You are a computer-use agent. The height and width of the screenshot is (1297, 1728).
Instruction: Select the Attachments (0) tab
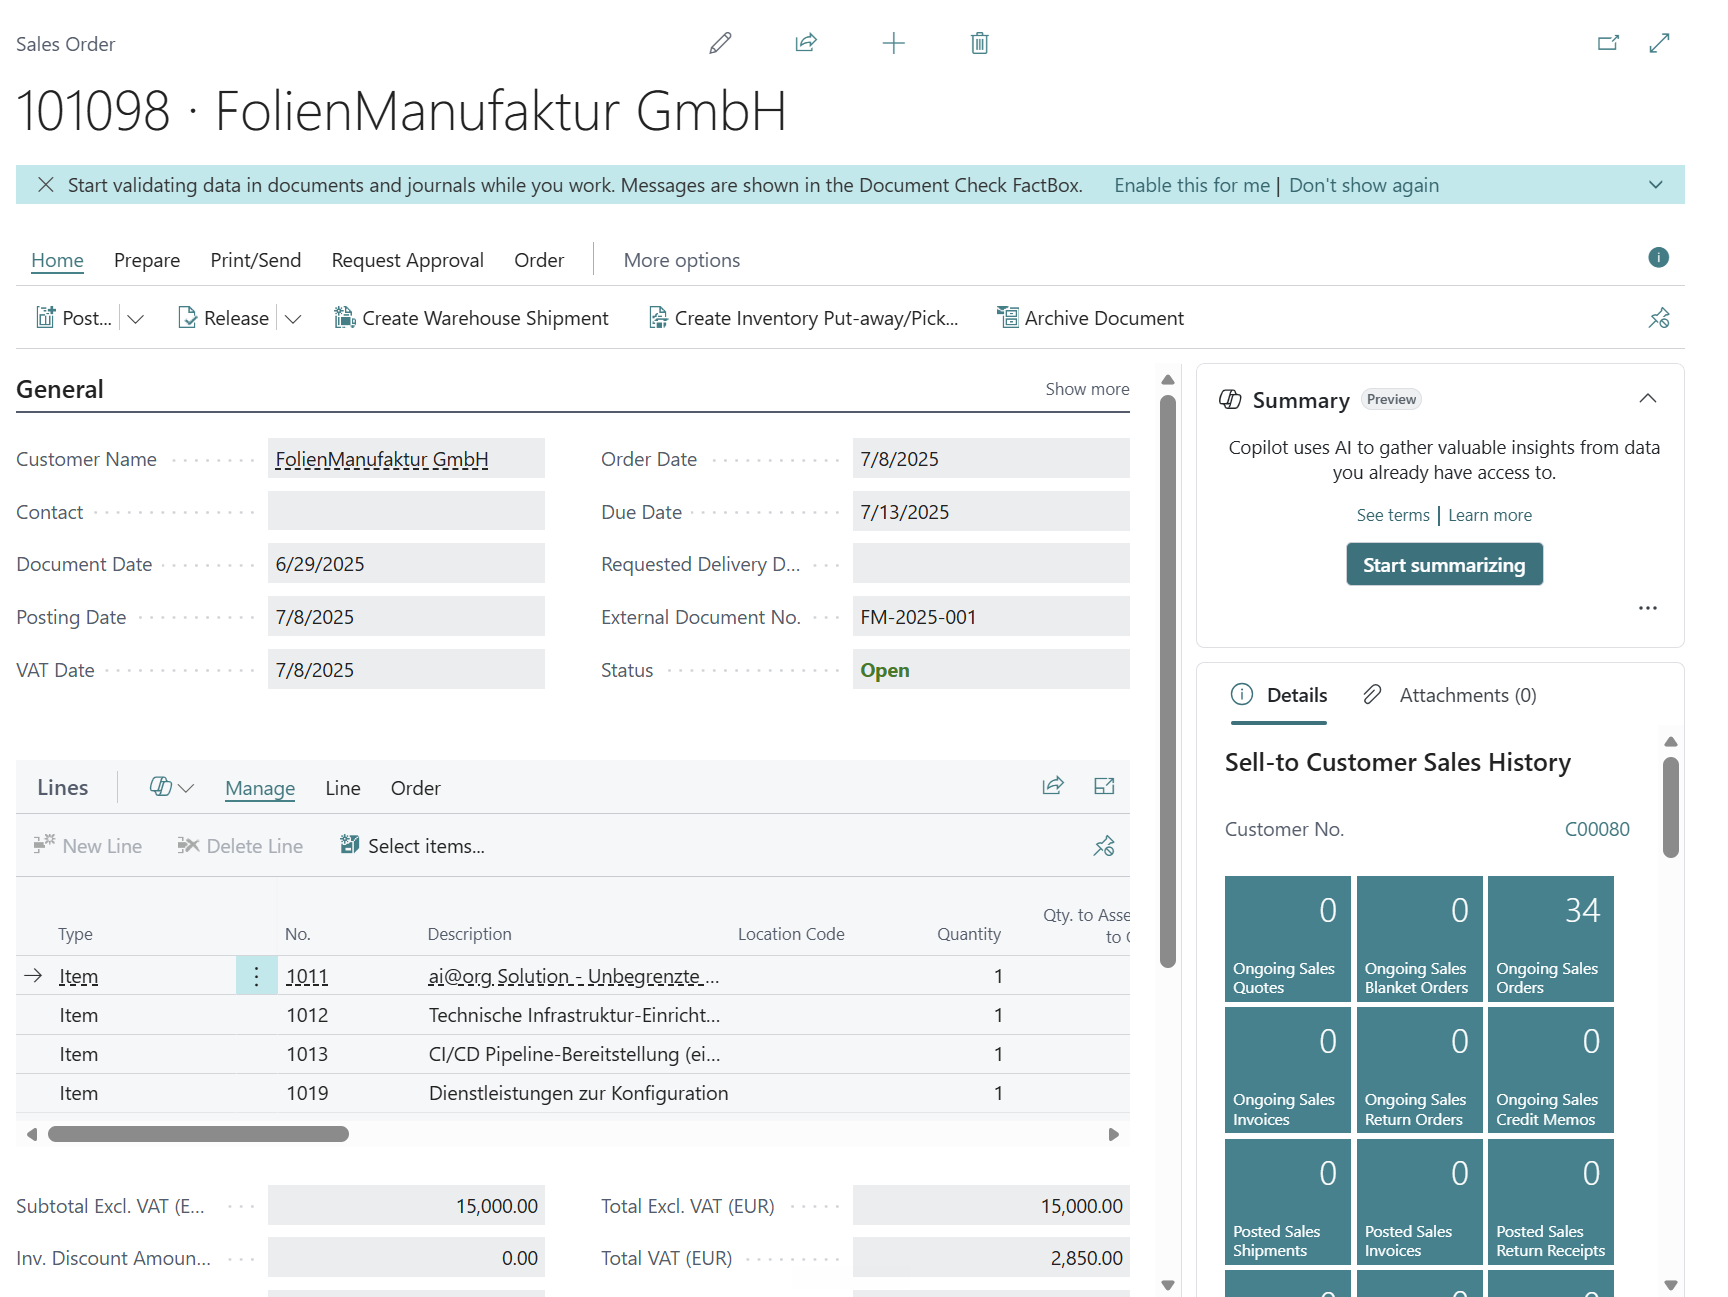pos(1449,695)
